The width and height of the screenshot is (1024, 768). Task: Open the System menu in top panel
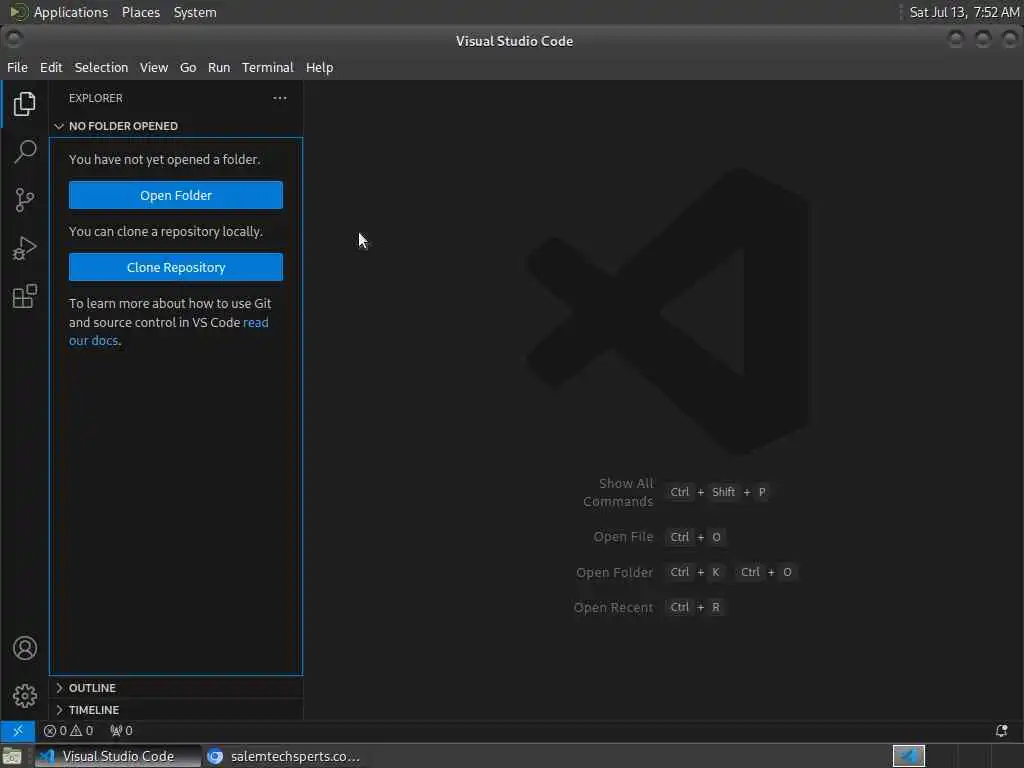[x=195, y=12]
